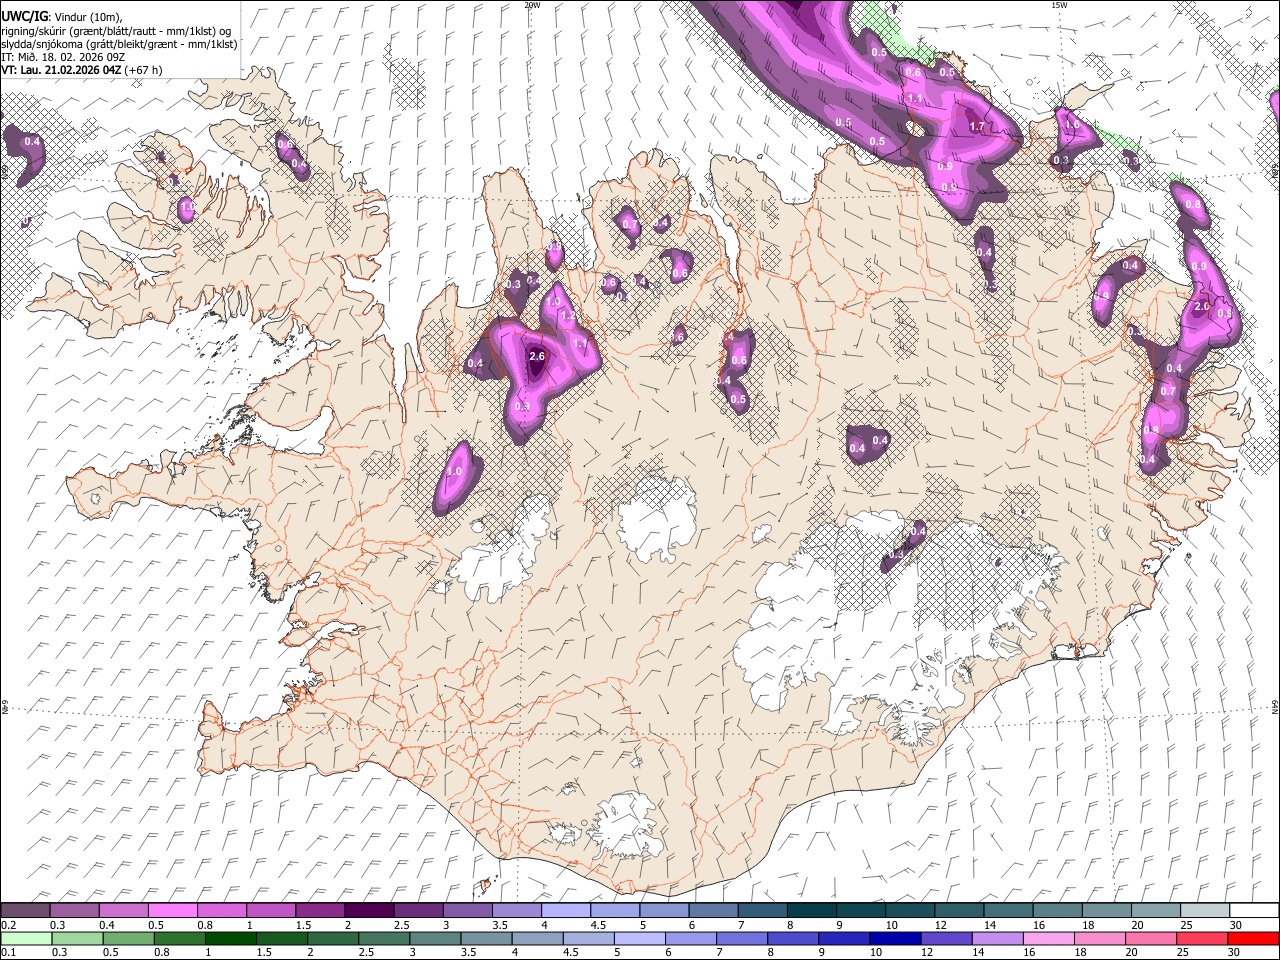The width and height of the screenshot is (1280, 960).
Task: Click the 18 pink swatch in the lower legend row
Action: (1099, 938)
